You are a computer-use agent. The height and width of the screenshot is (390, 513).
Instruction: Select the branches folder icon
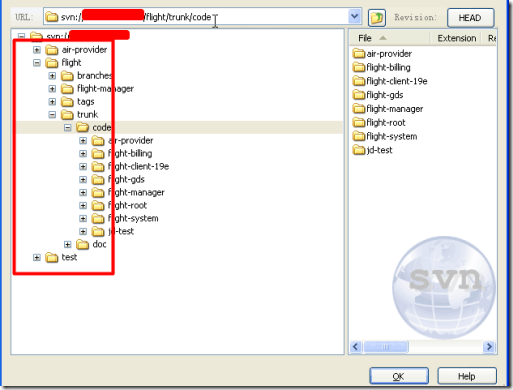tap(67, 76)
